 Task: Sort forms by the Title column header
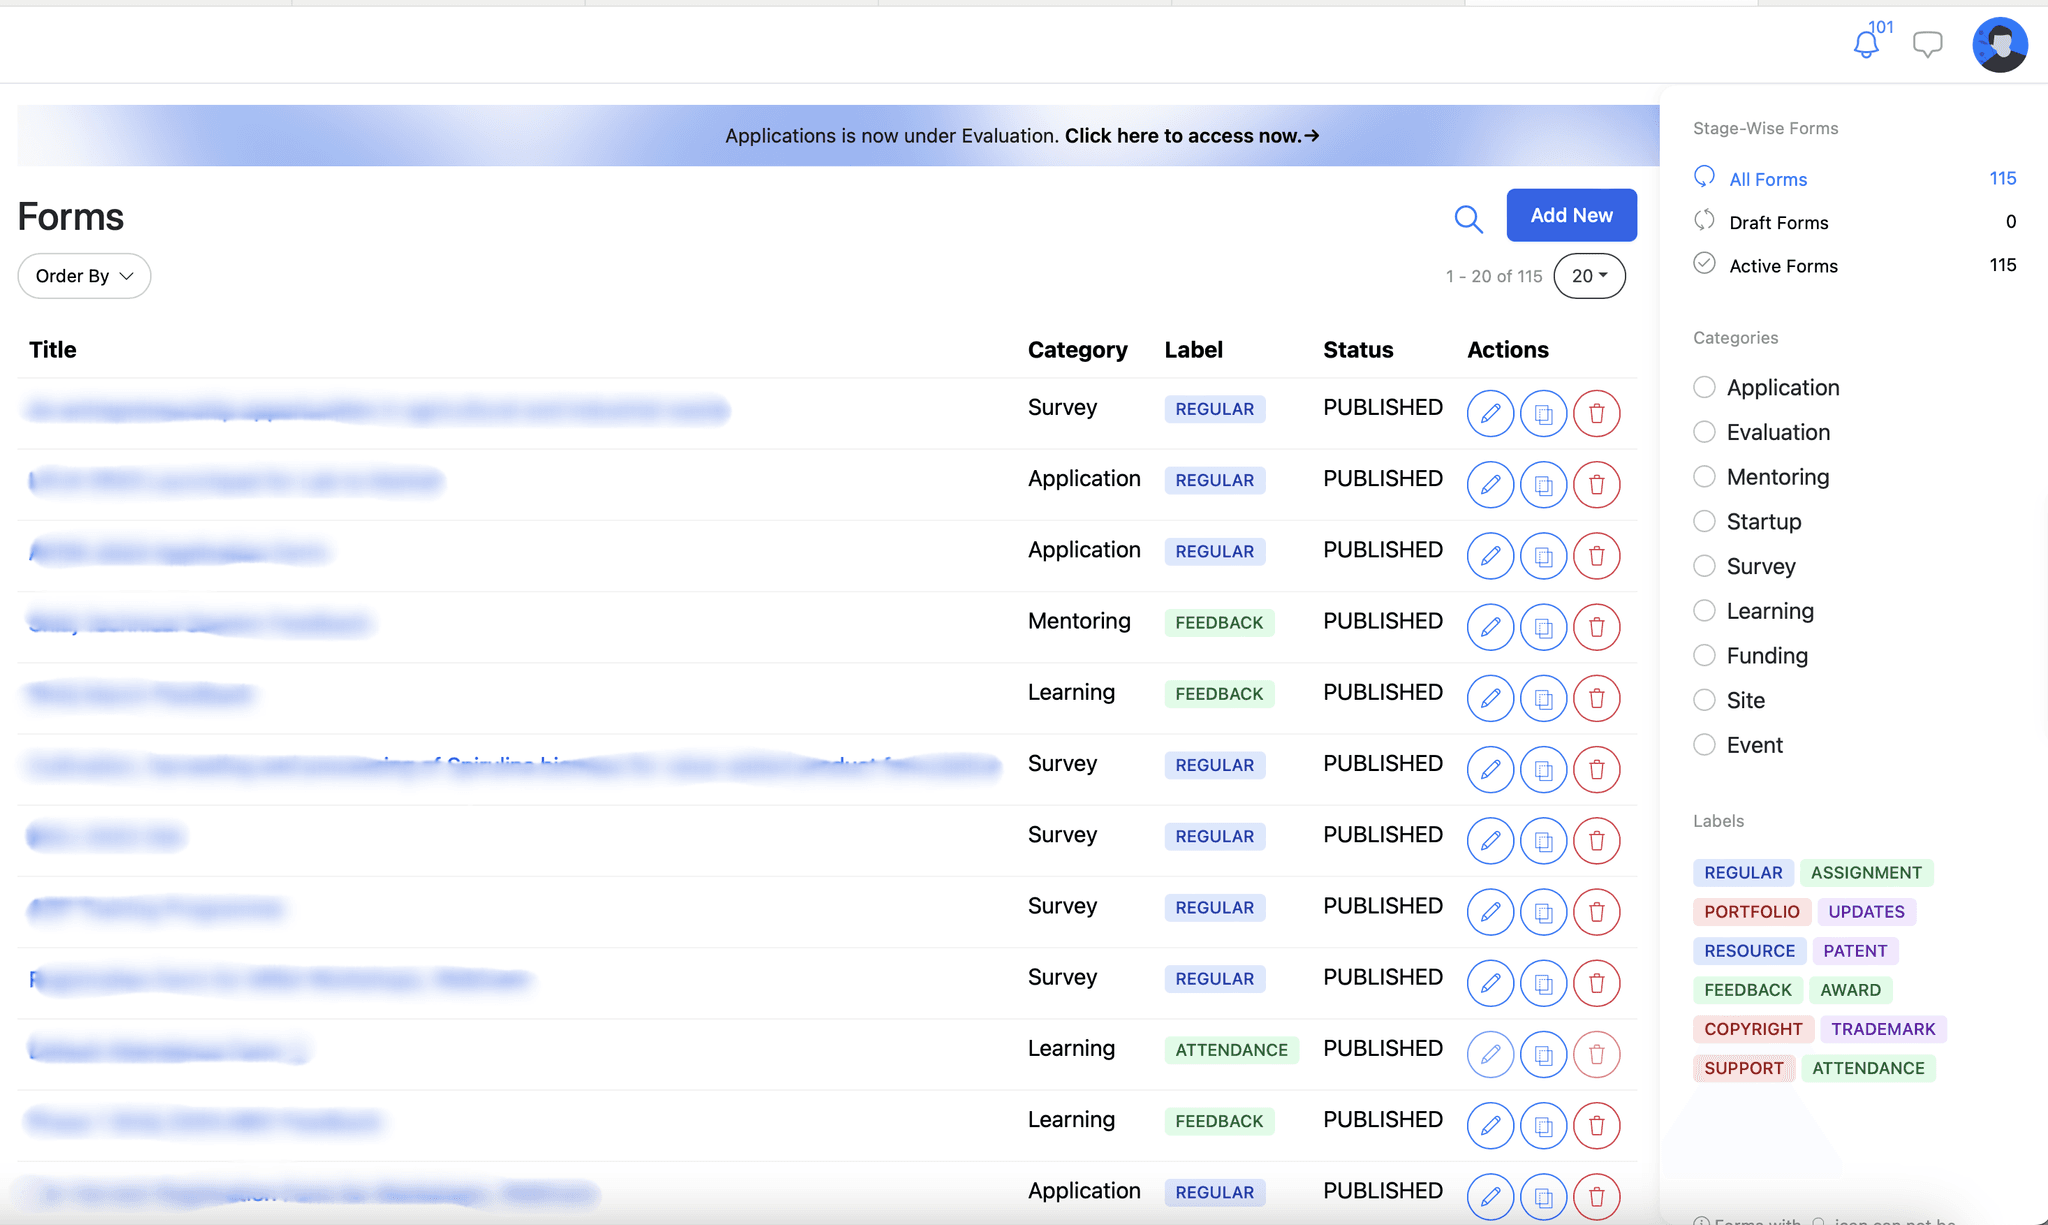click(x=52, y=349)
